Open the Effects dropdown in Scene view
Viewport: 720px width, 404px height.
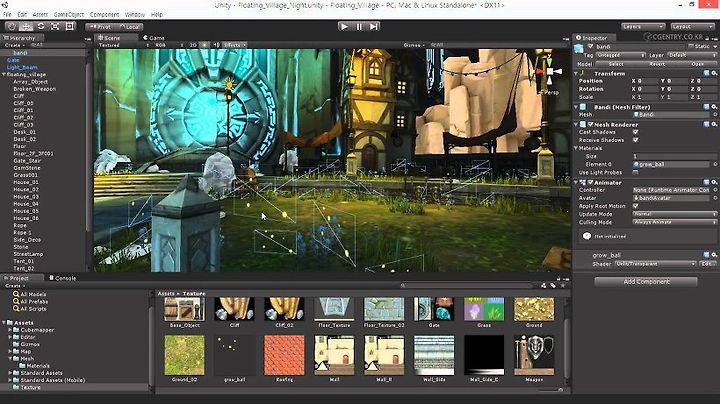(235, 45)
